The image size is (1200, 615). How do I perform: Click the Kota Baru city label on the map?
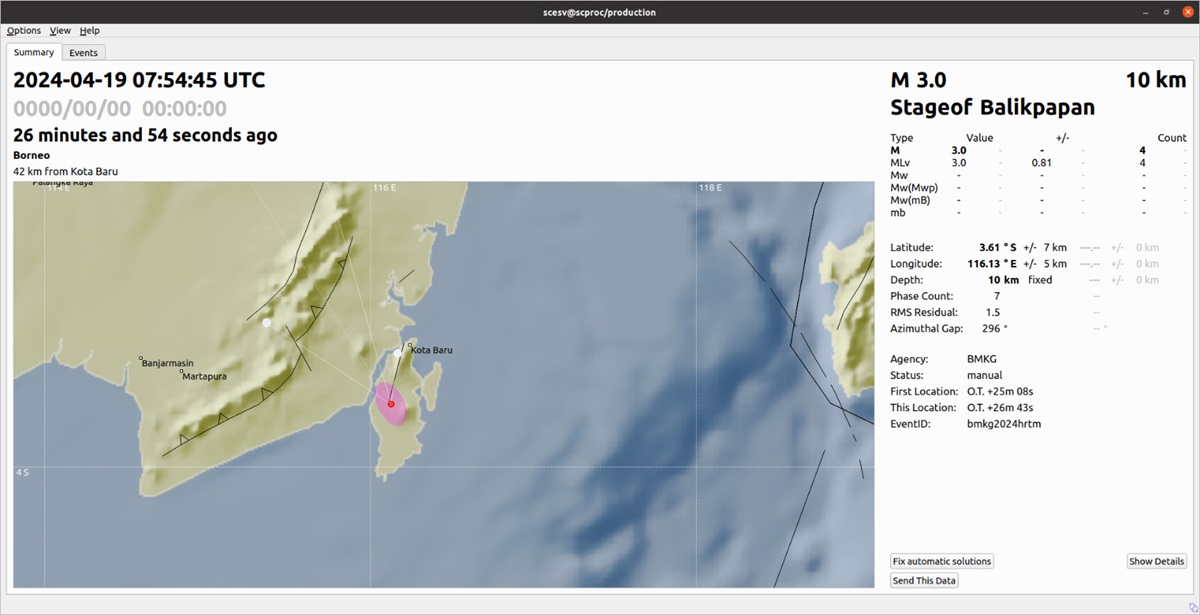[432, 350]
